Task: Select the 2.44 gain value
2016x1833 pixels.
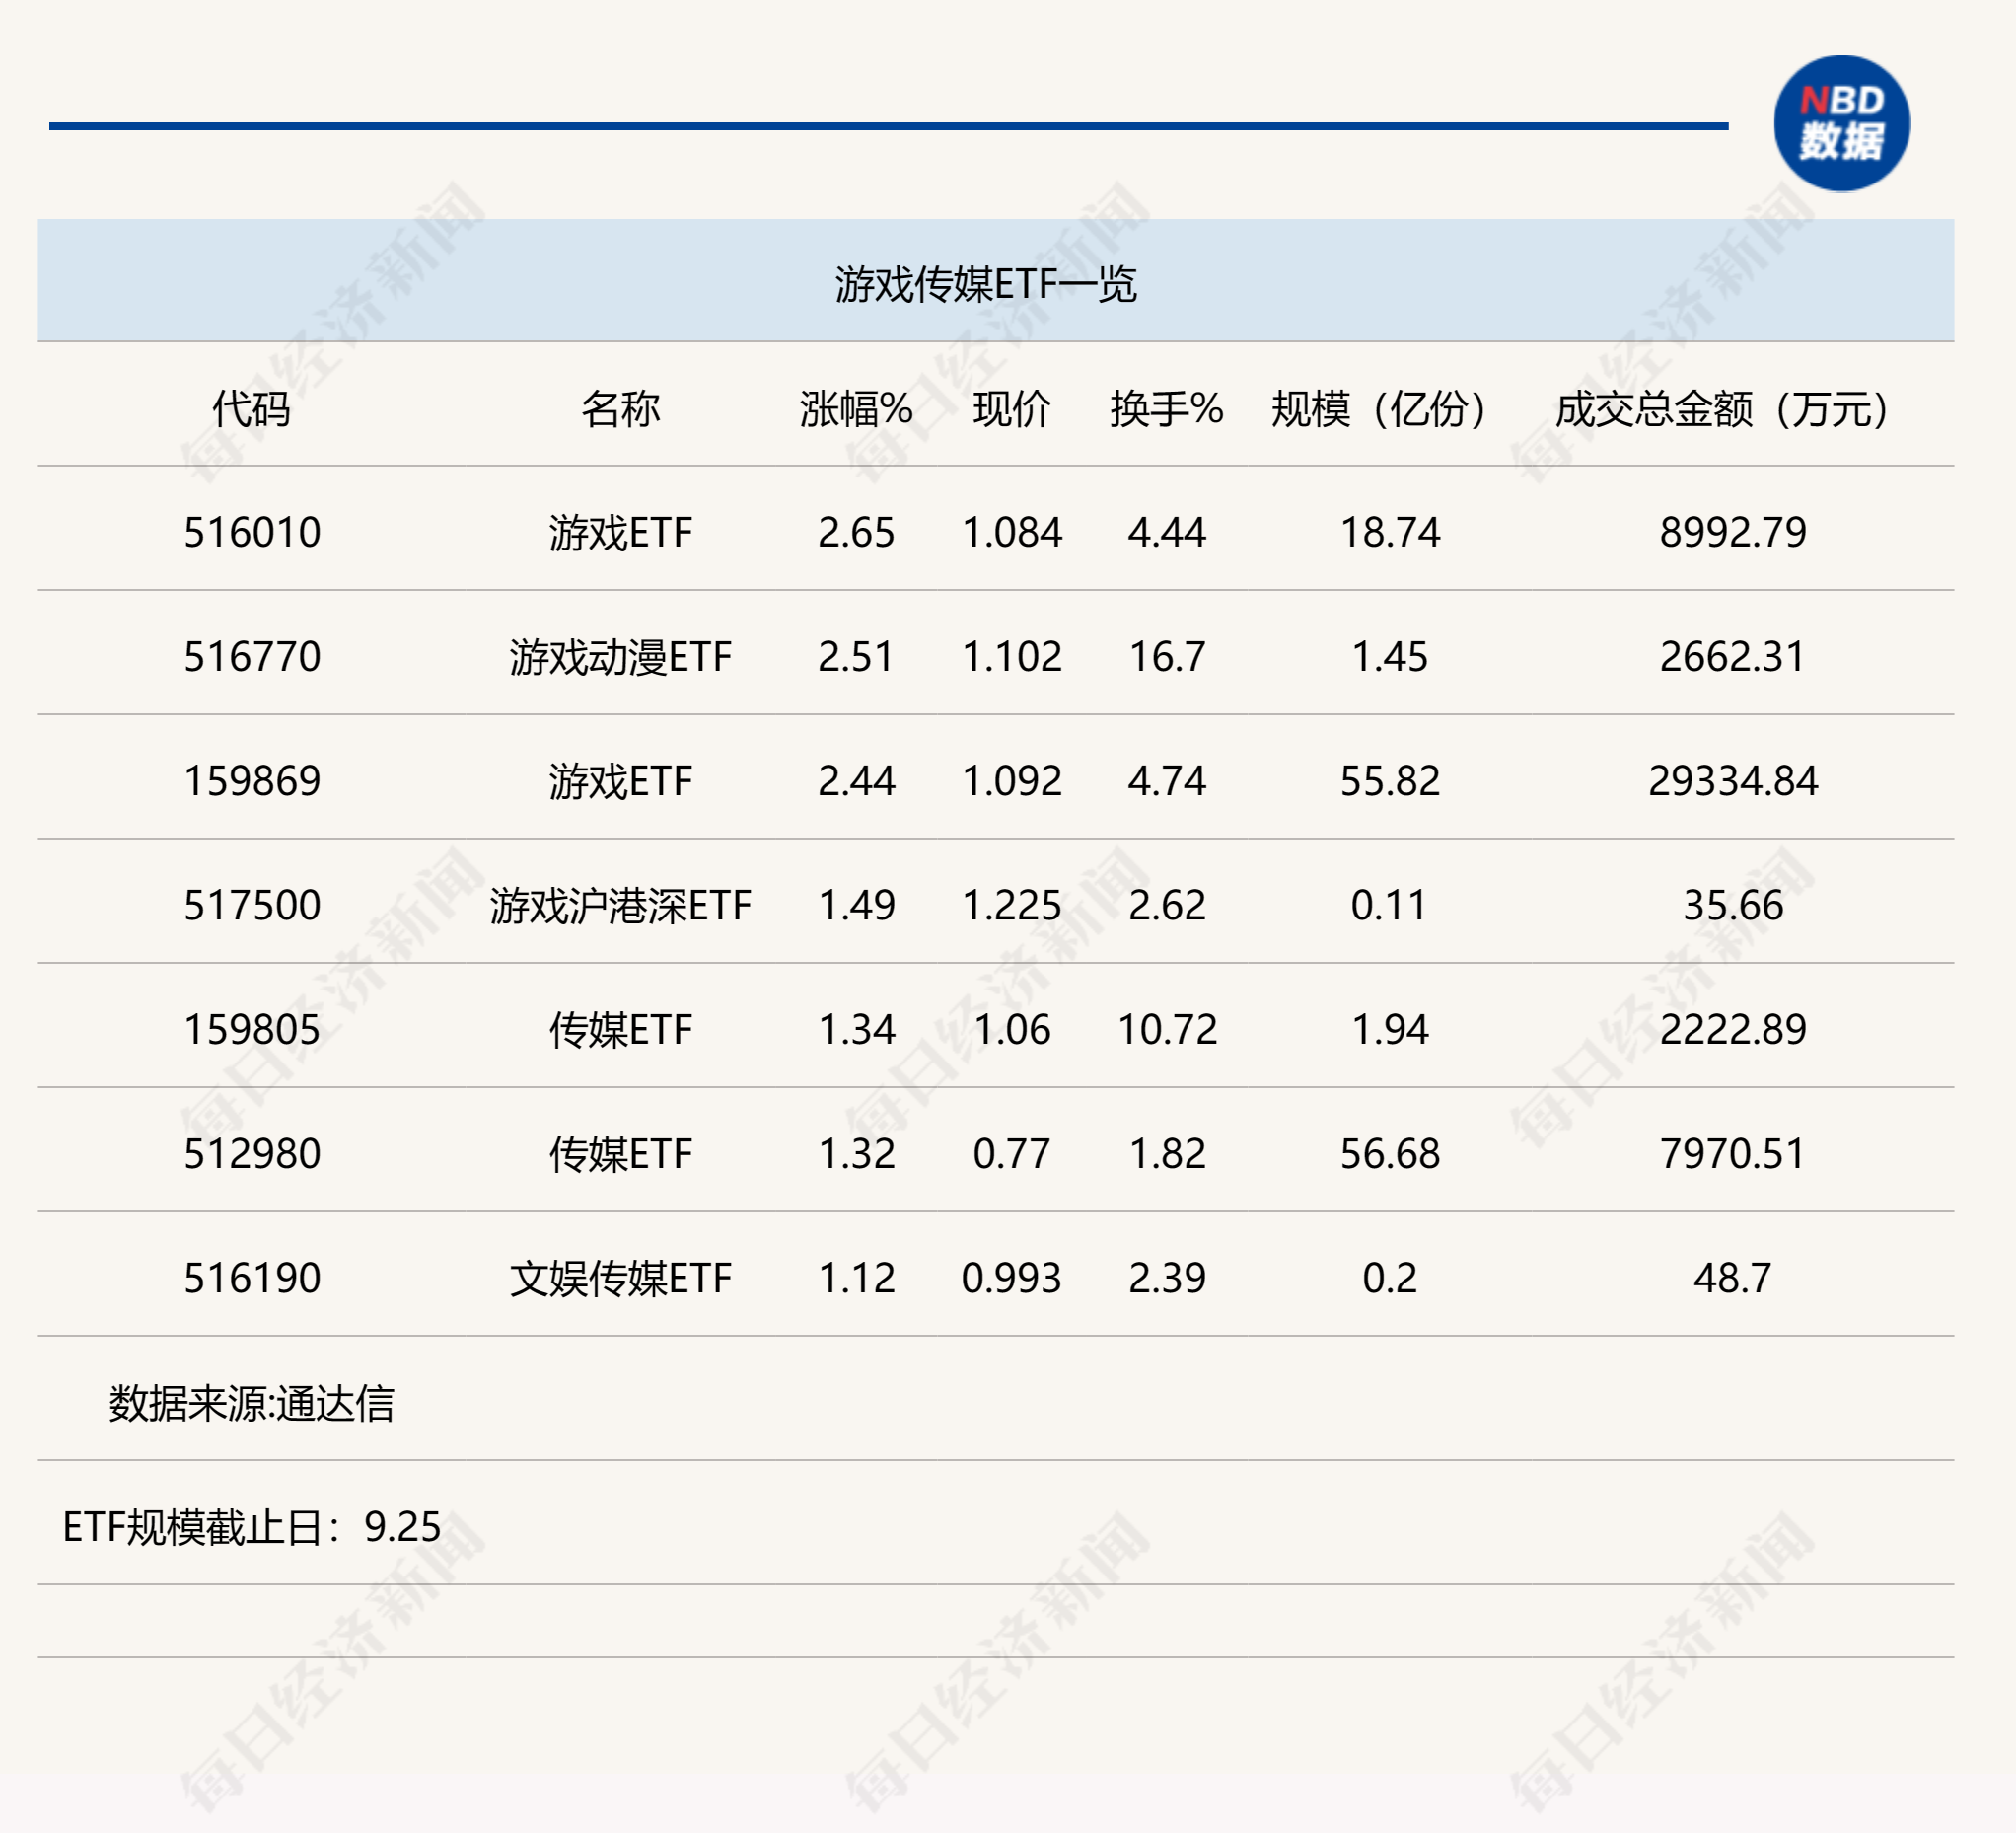Action: 856,781
